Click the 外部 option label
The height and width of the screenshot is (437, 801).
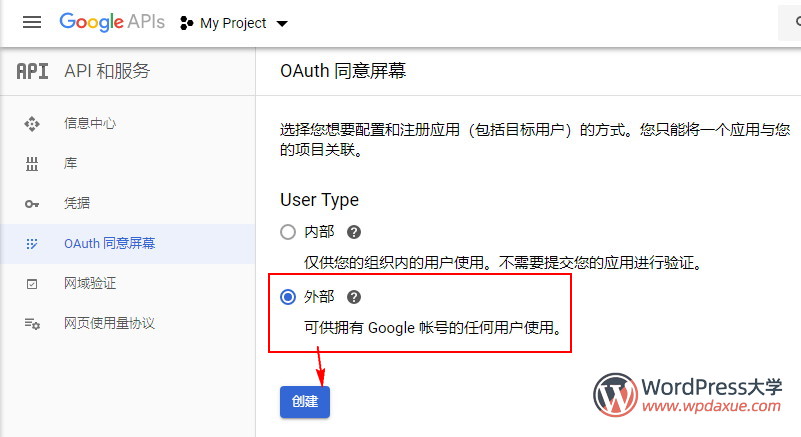(319, 297)
